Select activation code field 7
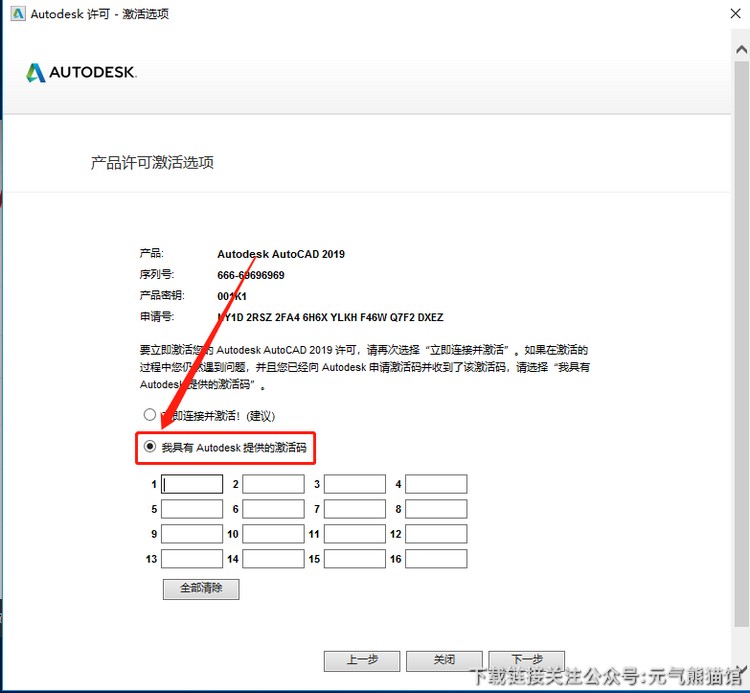The height and width of the screenshot is (693, 750). 354,509
